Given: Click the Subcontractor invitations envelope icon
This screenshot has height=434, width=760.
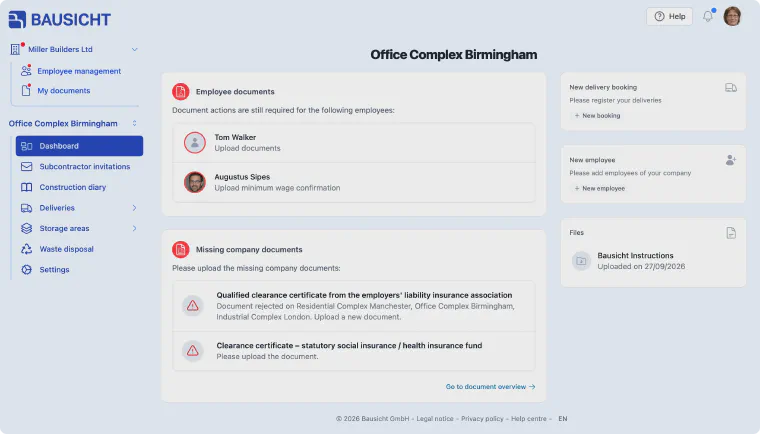Looking at the screenshot, I should tap(26, 166).
